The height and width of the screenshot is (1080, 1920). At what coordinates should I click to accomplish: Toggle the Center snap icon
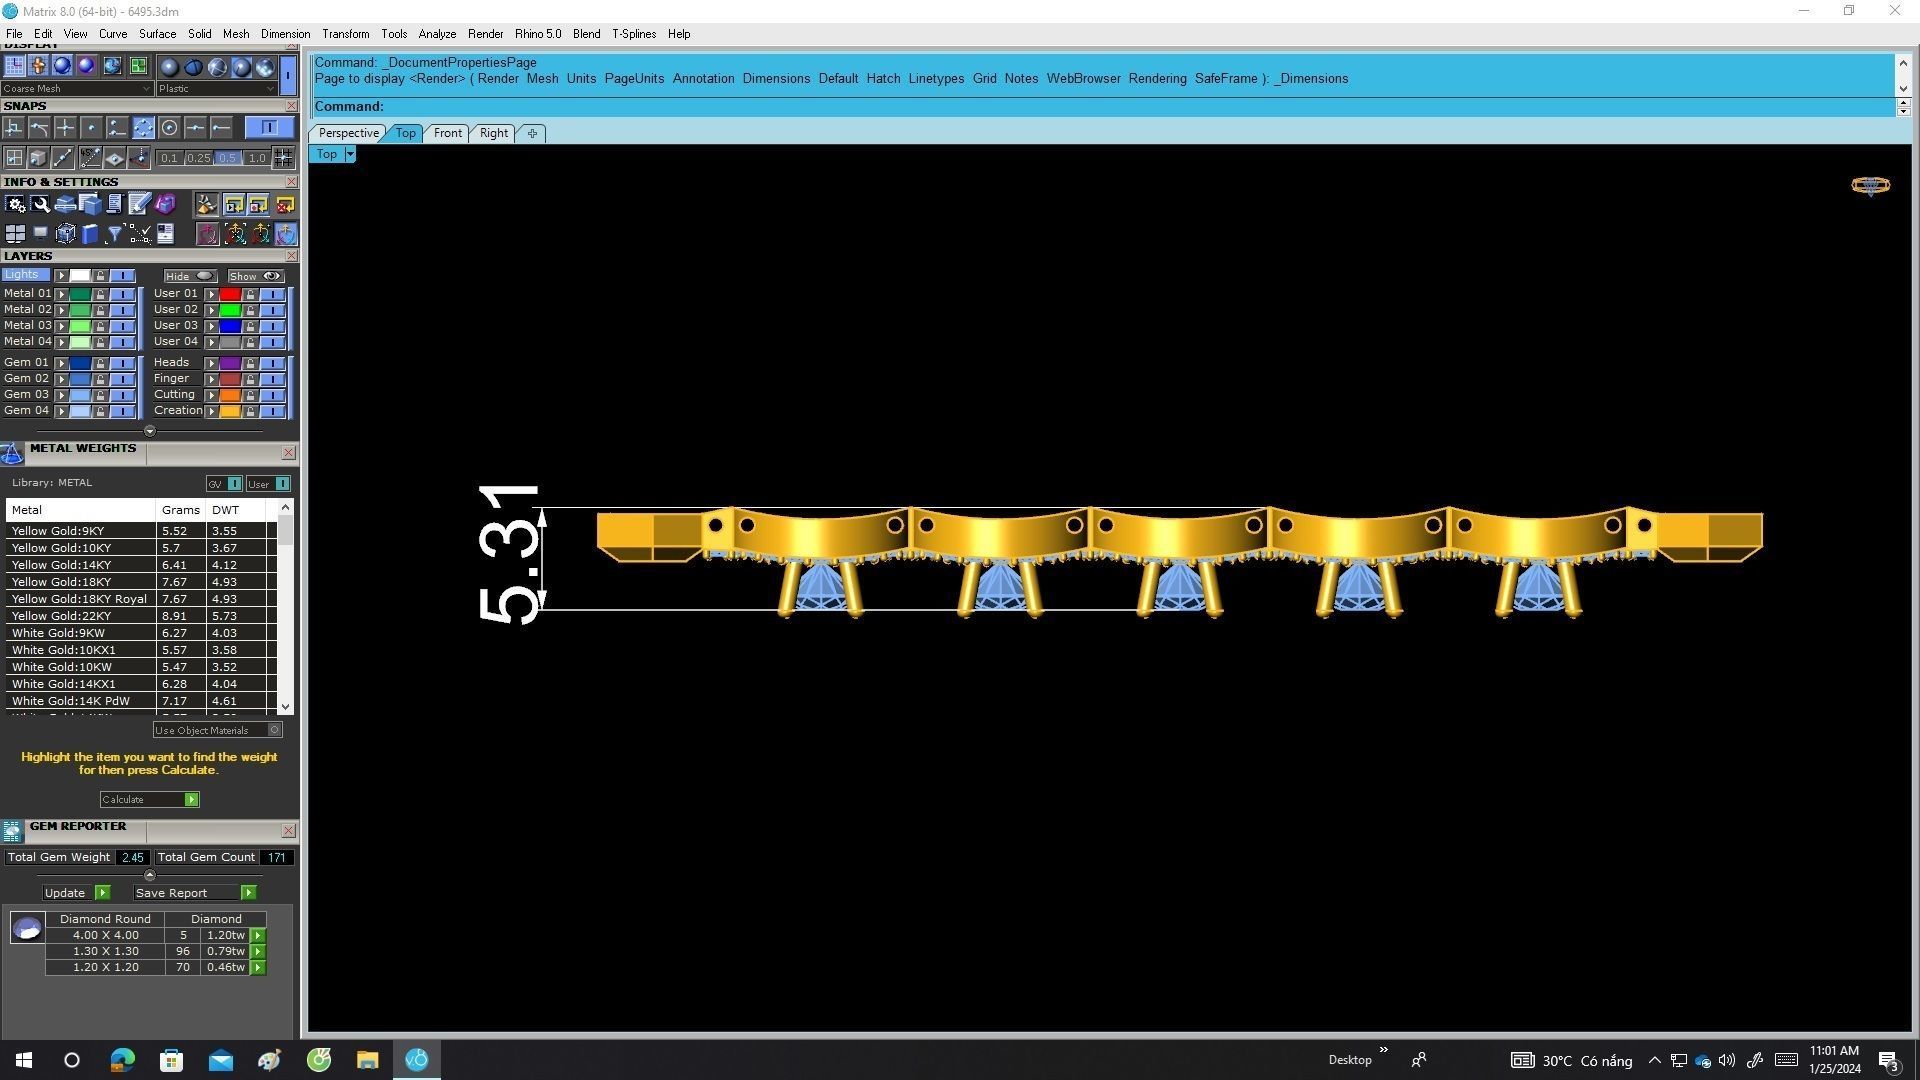click(x=169, y=128)
